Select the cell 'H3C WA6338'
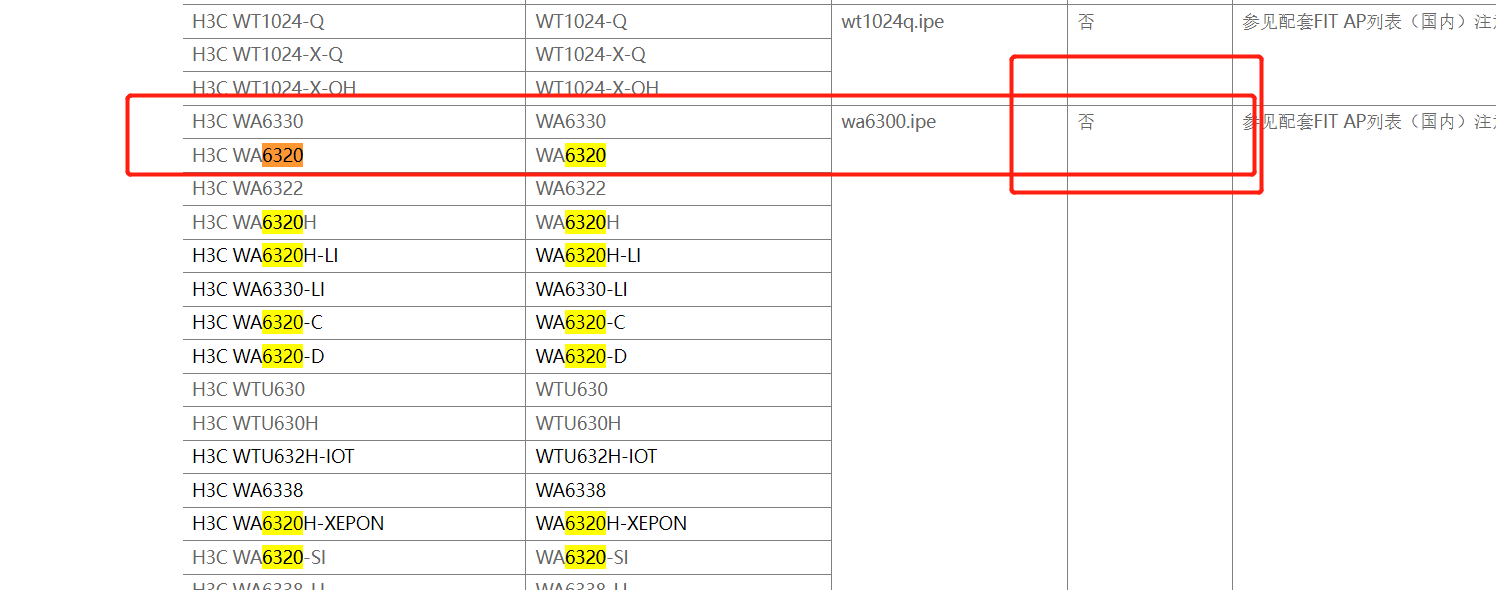This screenshot has height=590, width=1496. [354, 491]
